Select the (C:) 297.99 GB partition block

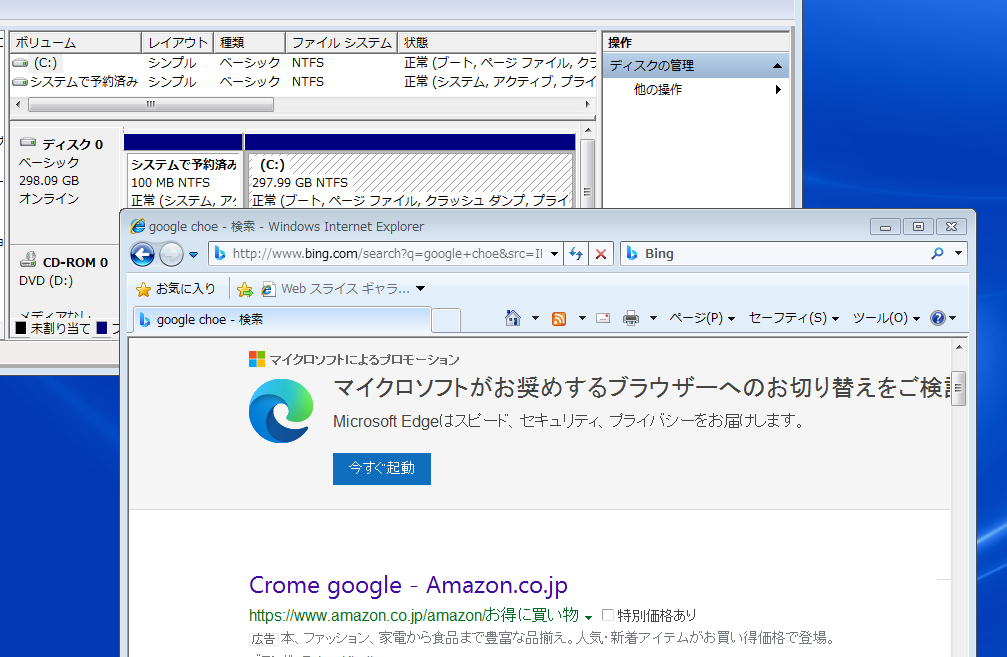coord(410,182)
